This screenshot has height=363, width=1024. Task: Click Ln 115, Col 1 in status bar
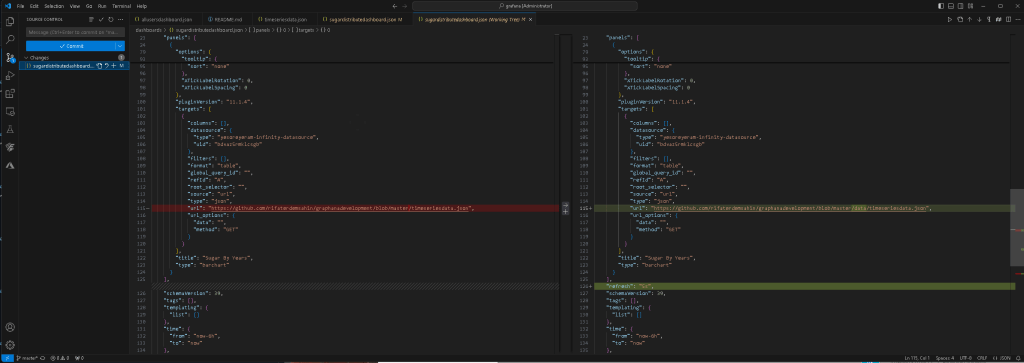tap(916, 358)
